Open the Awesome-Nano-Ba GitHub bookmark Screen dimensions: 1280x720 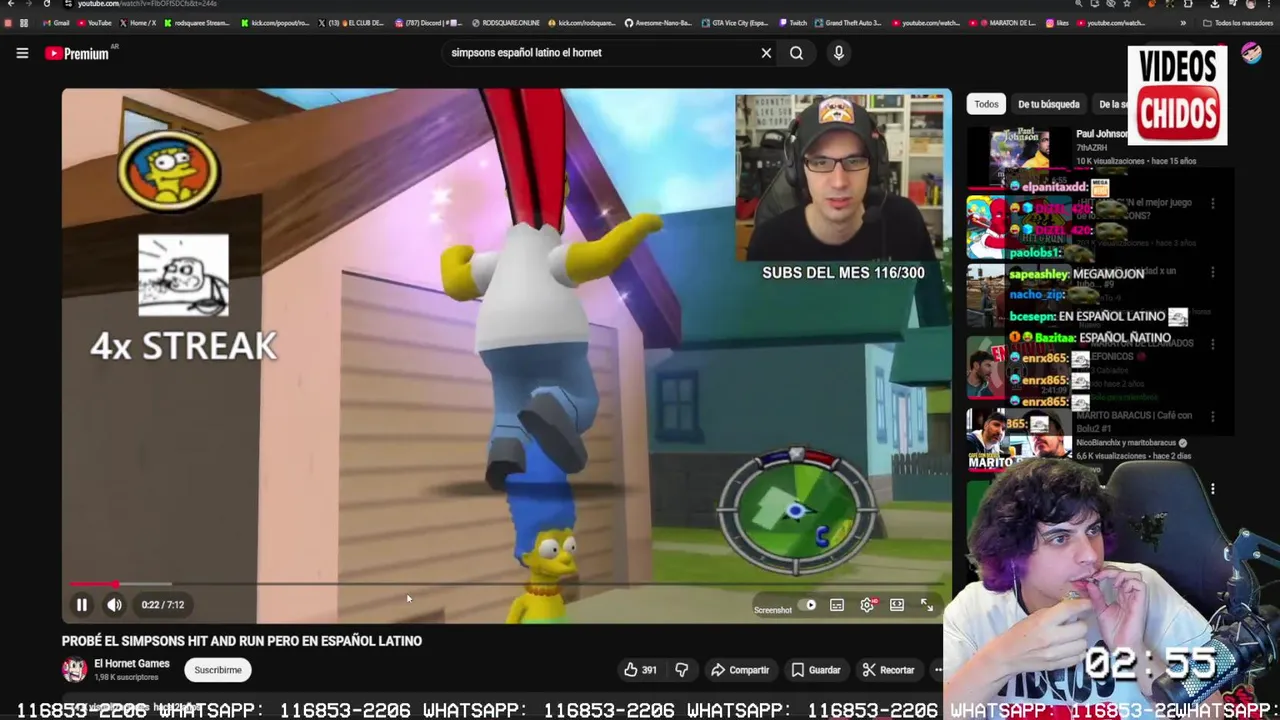click(x=658, y=23)
